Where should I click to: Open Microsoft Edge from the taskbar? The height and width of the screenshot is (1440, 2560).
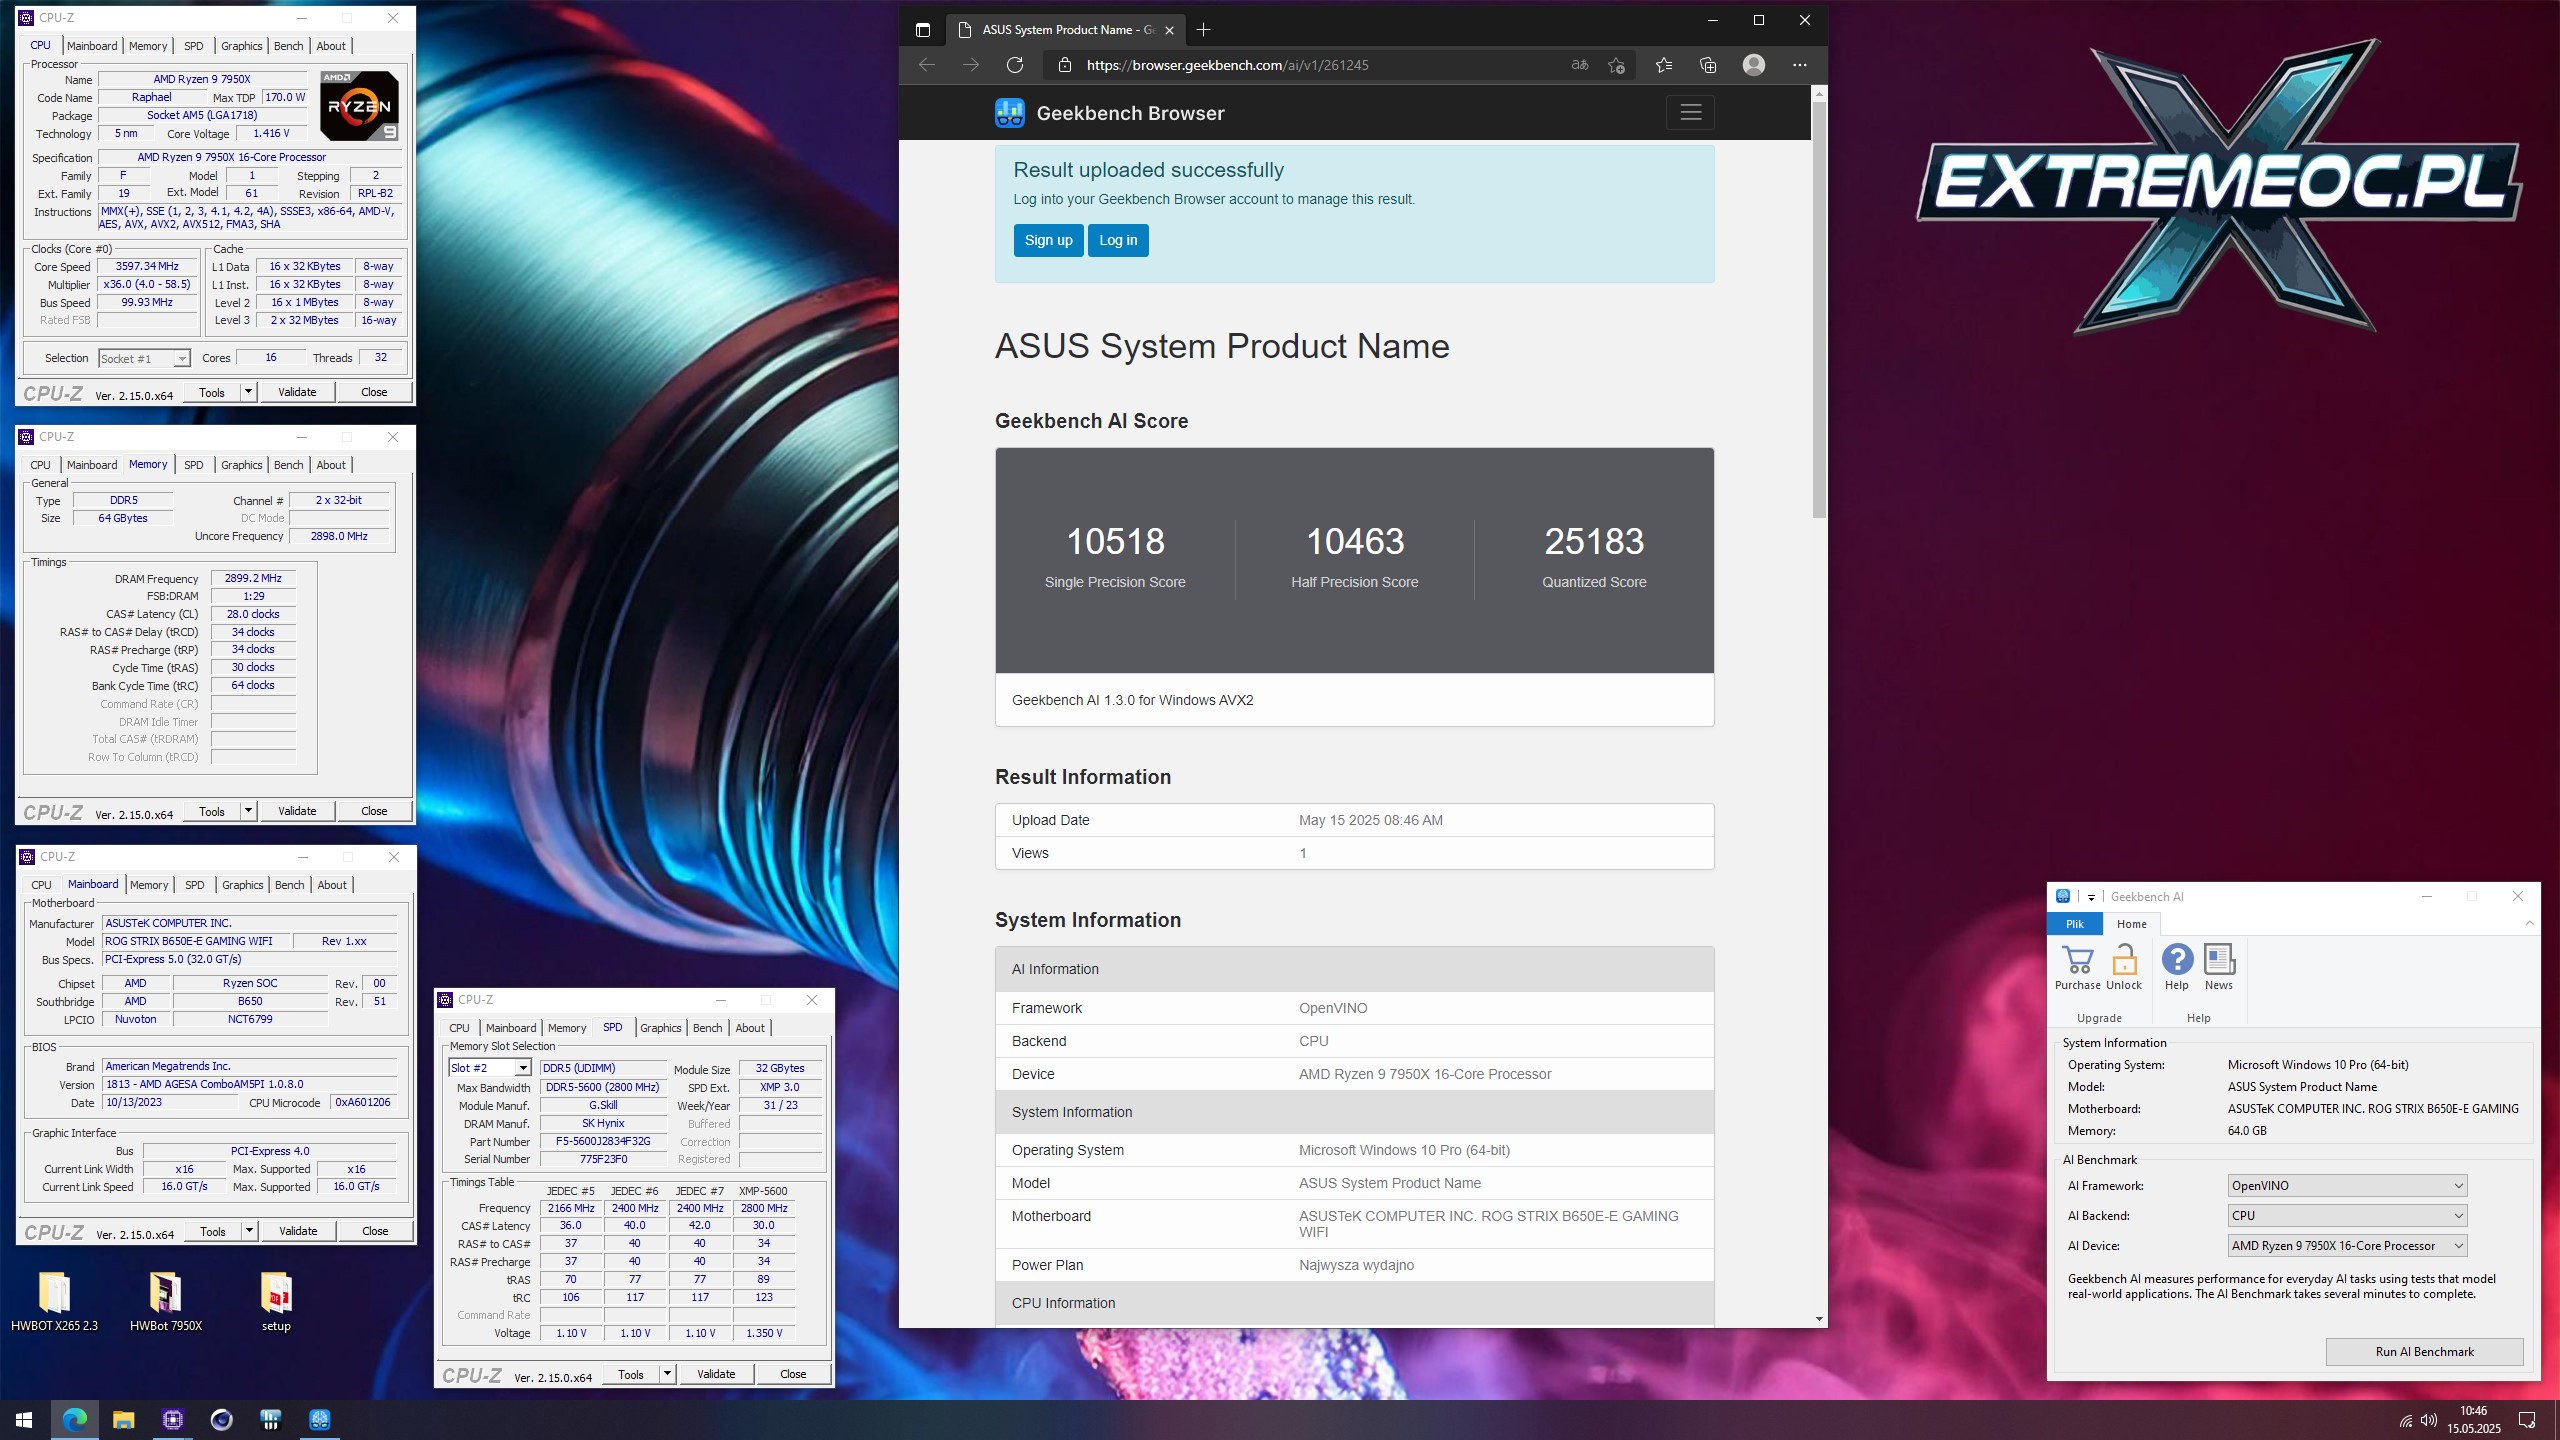74,1419
